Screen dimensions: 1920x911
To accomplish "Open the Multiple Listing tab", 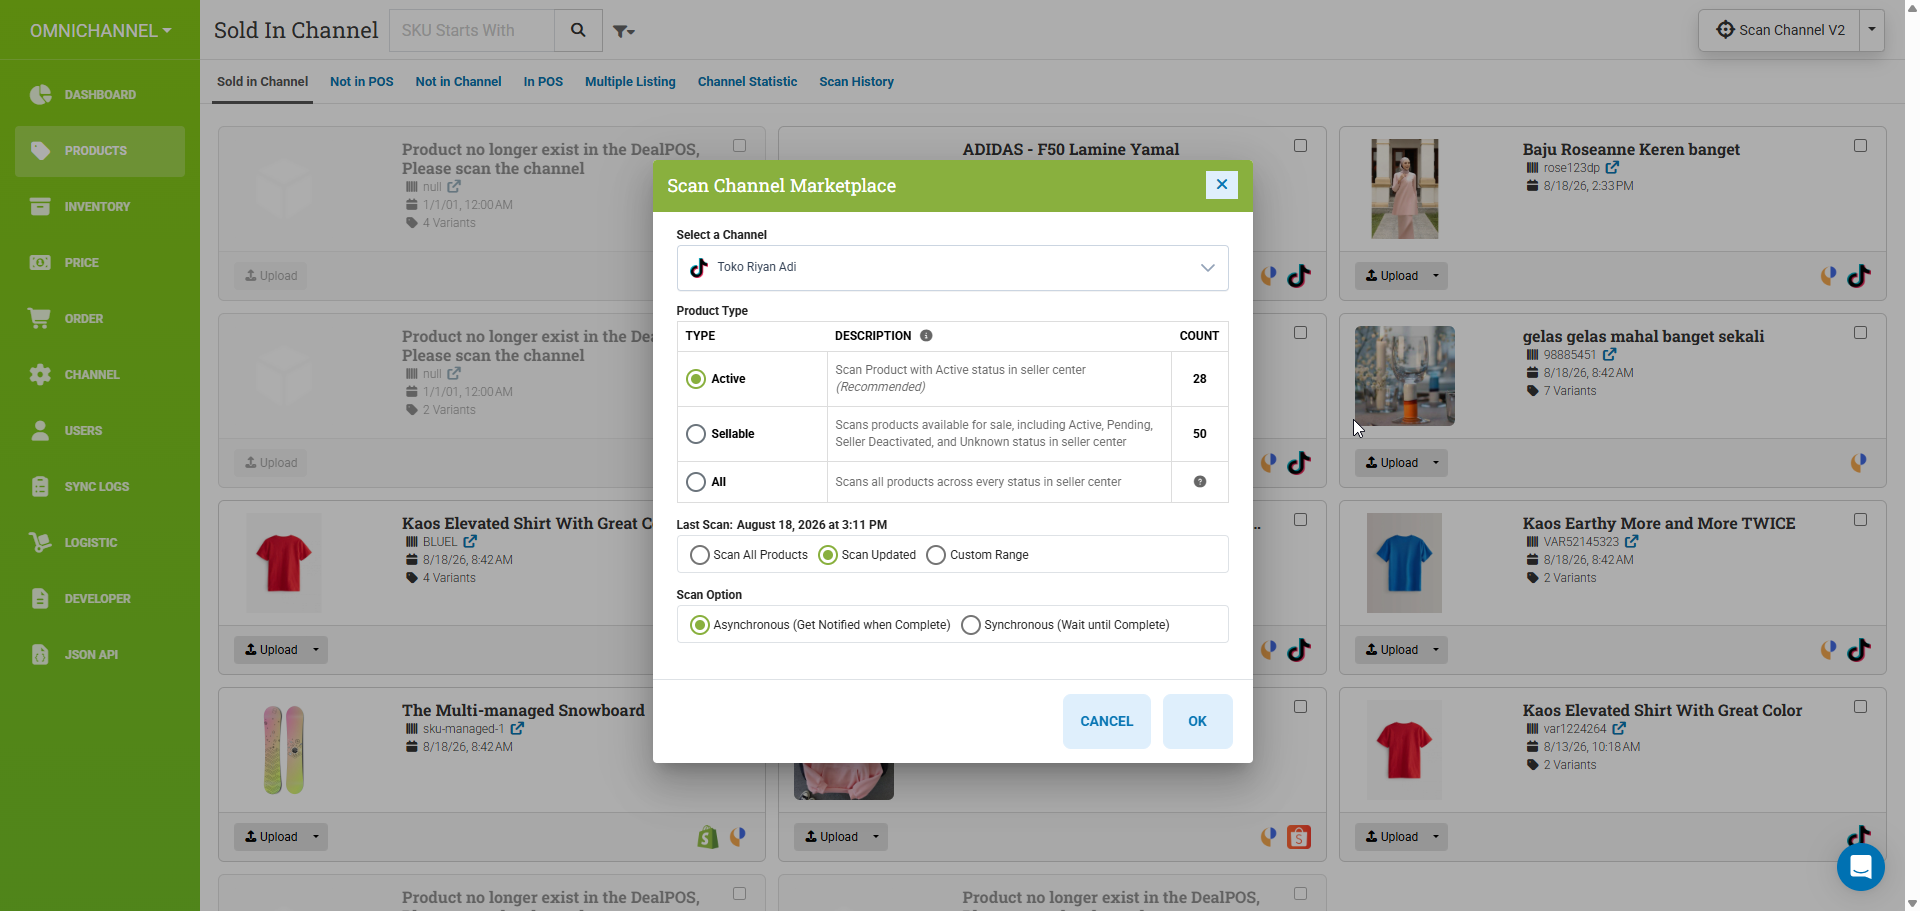I will tap(630, 82).
